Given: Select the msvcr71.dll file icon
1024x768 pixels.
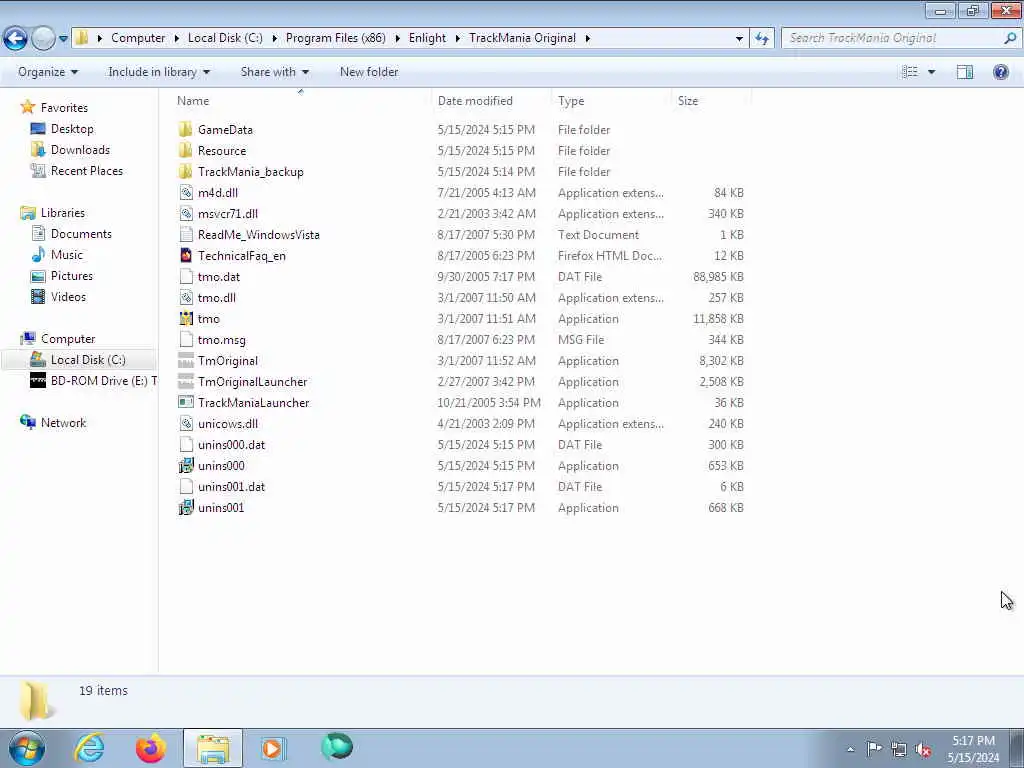Looking at the screenshot, I should [x=185, y=214].
